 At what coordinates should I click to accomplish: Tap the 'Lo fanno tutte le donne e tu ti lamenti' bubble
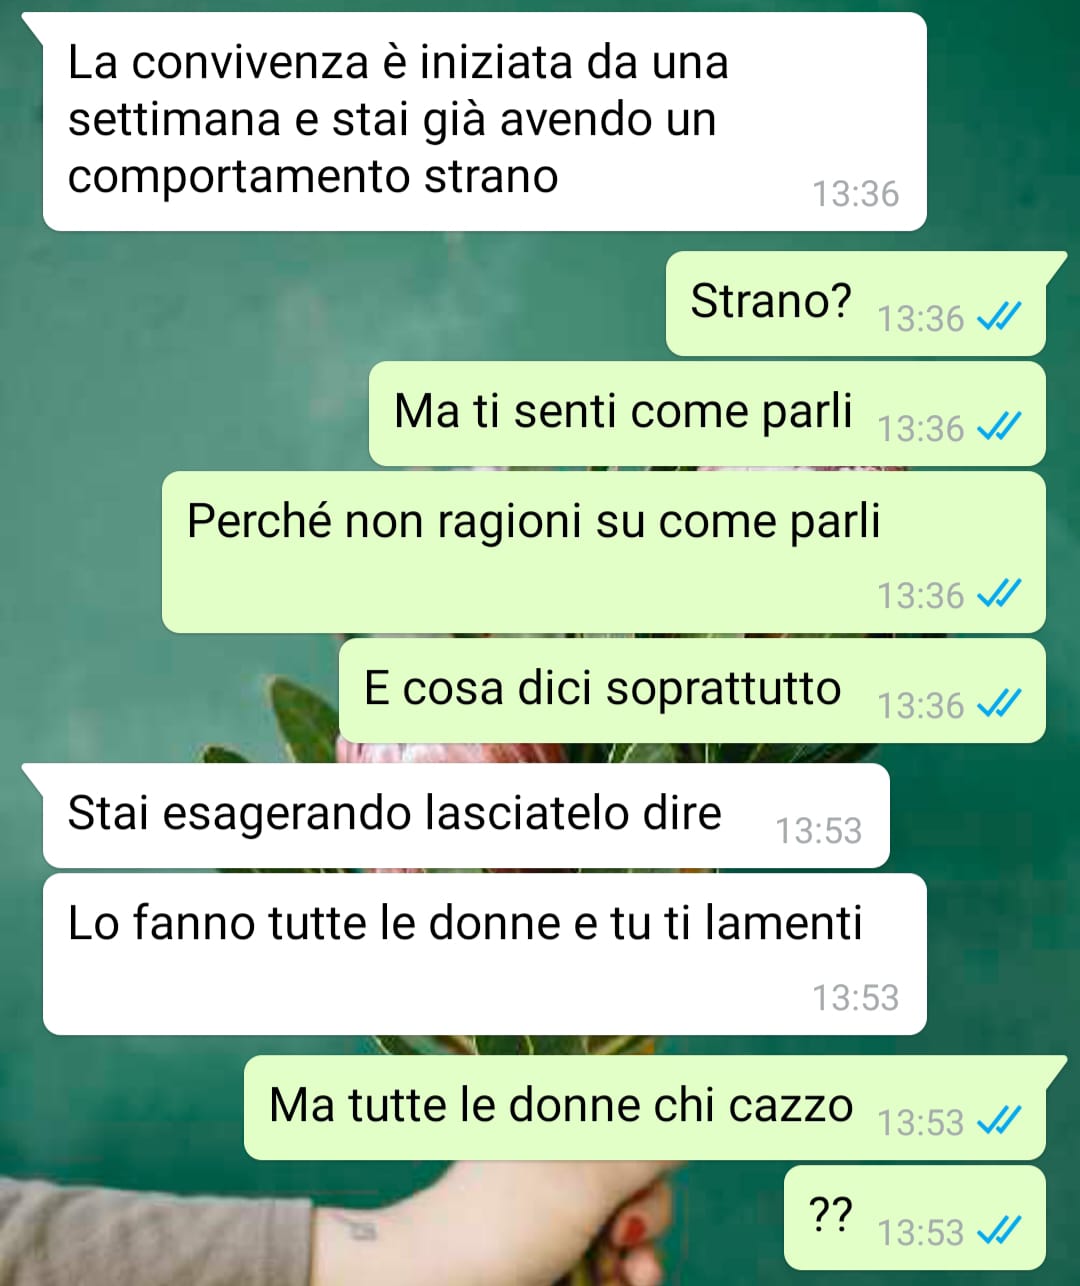pos(484,954)
